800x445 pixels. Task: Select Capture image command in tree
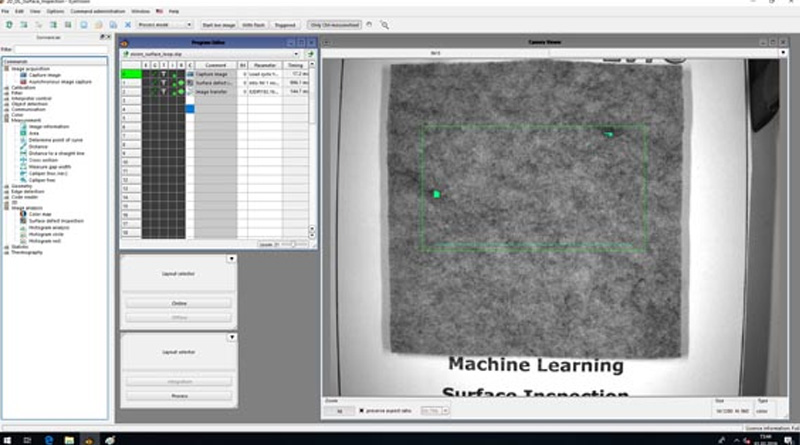pos(42,76)
